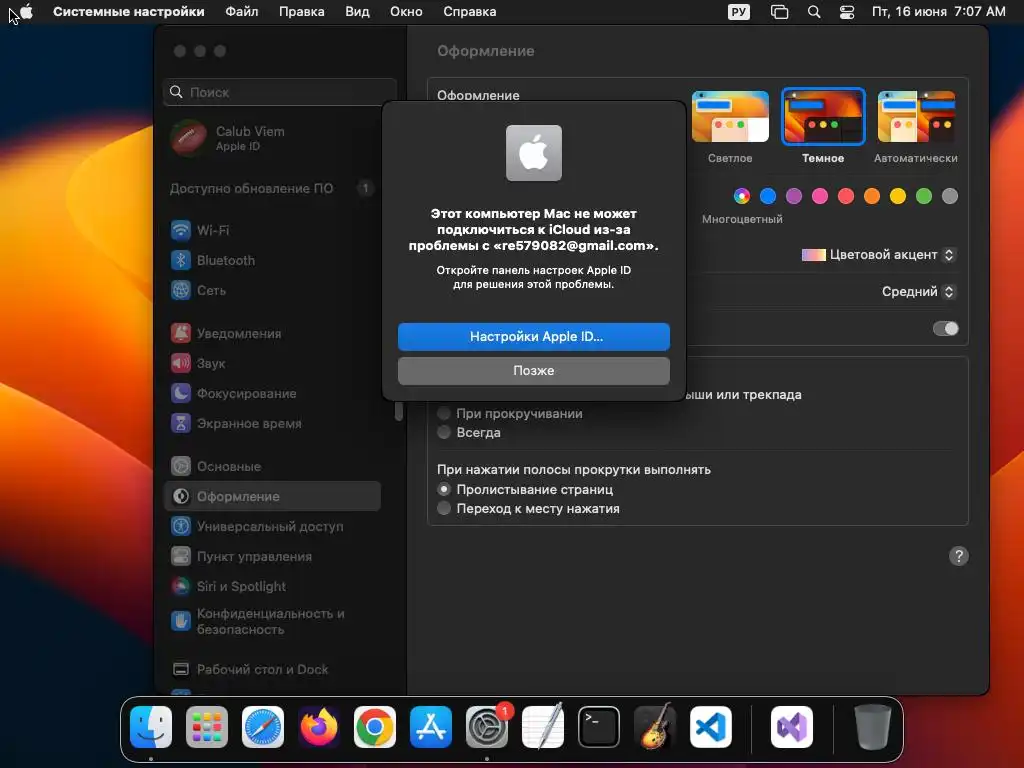Open Launchpad from the Dock

pos(207,727)
